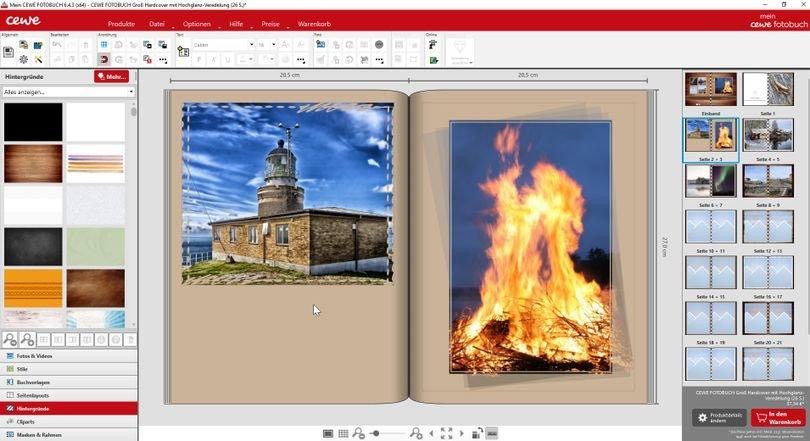Open more text options arrow menu
810x441 pixels.
click(x=301, y=60)
